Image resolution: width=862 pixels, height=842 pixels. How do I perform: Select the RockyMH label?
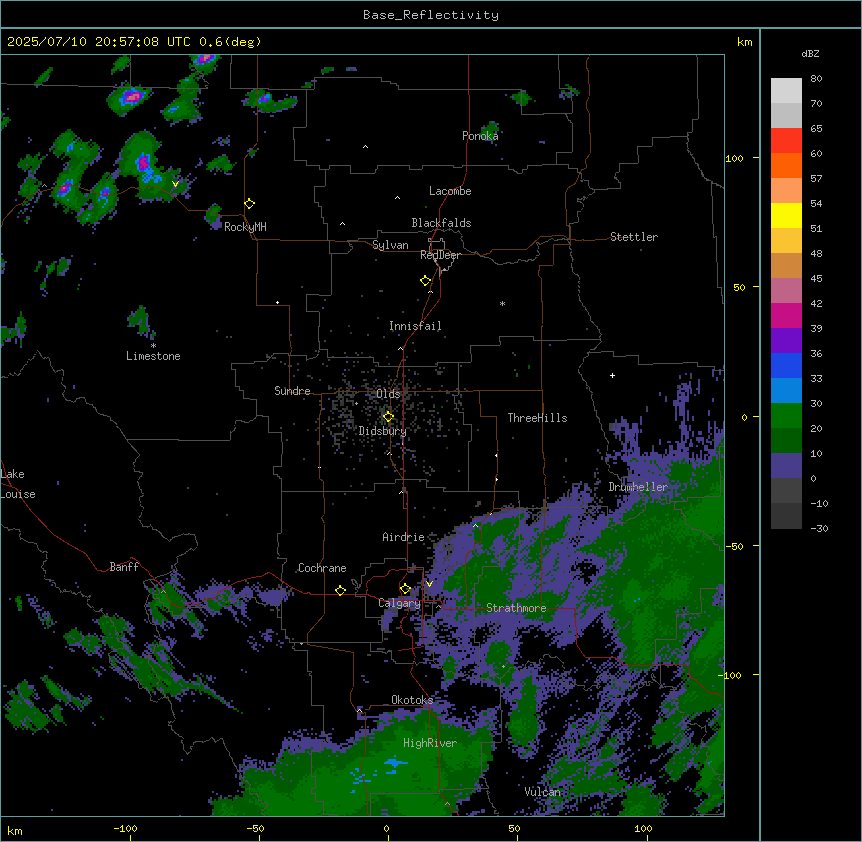click(x=245, y=227)
